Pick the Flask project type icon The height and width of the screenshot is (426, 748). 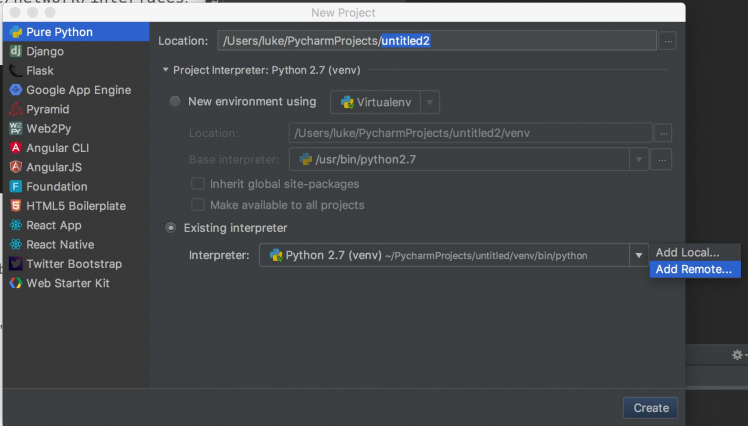(x=16, y=71)
